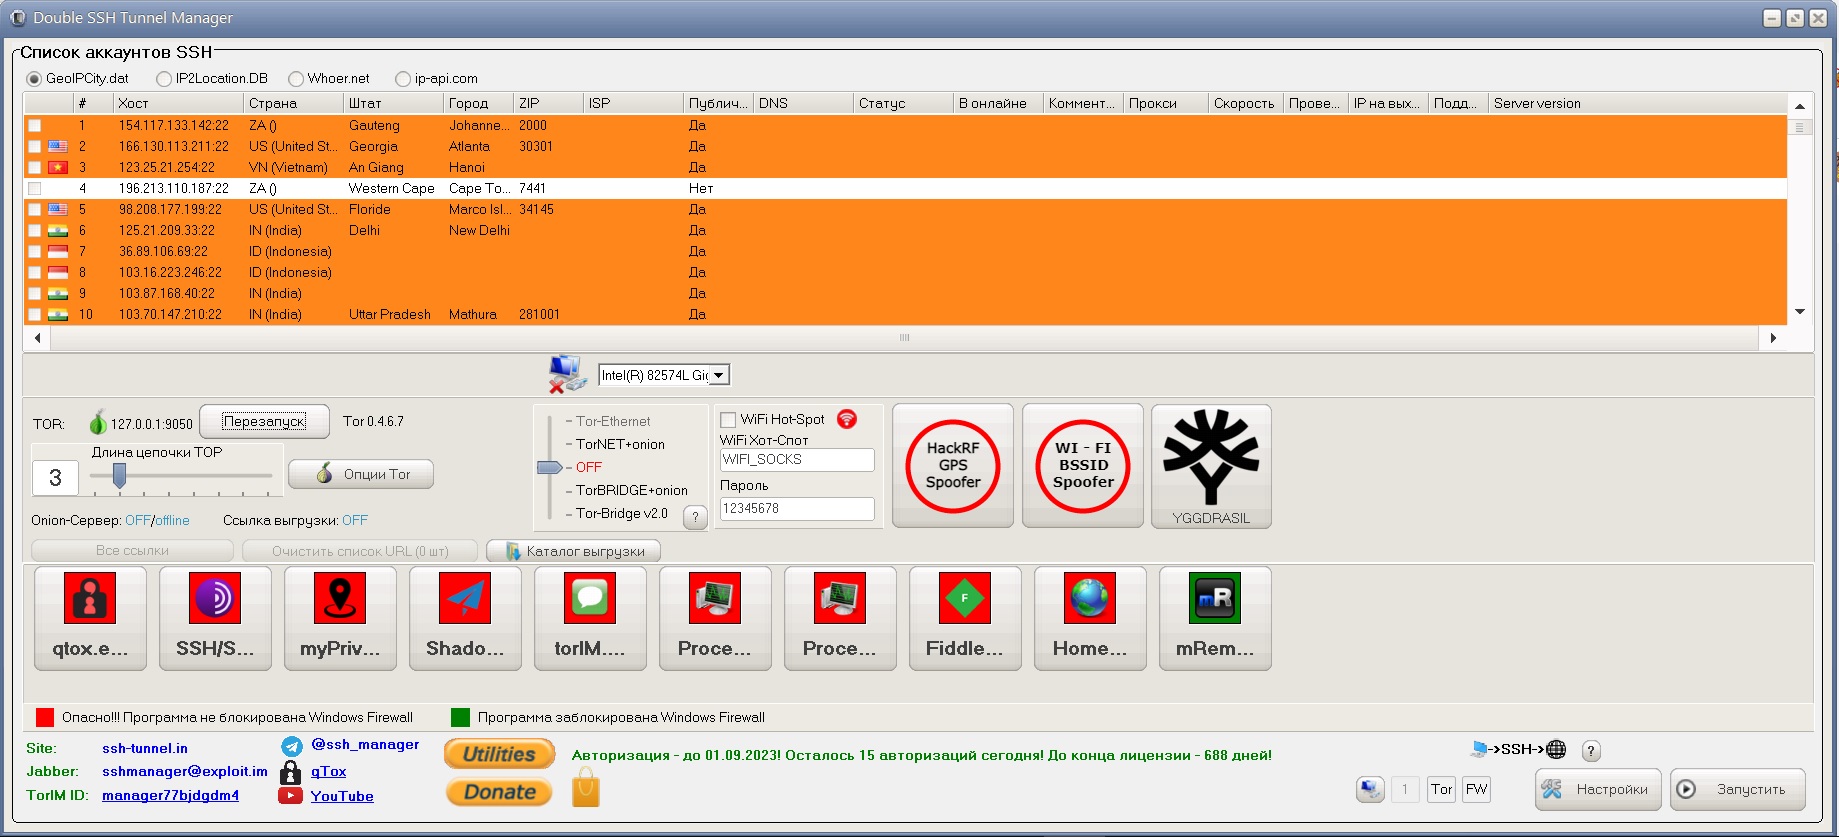Open the SSH/S... Tor browser tile
The image size is (1839, 837).
(215, 618)
